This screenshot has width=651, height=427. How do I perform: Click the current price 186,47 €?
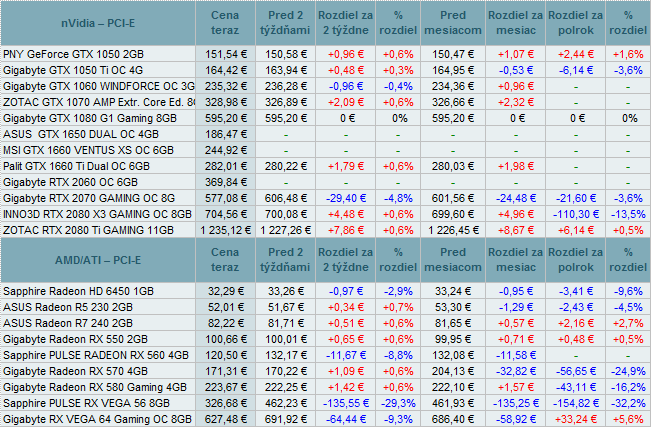pyautogui.click(x=225, y=134)
